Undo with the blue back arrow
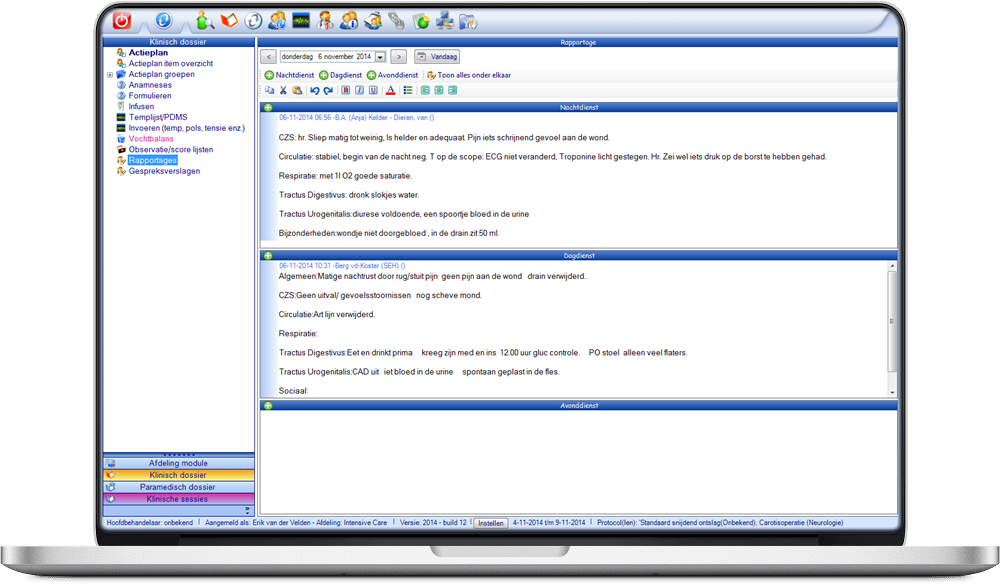Image resolution: width=1000 pixels, height=585 pixels. [314, 91]
